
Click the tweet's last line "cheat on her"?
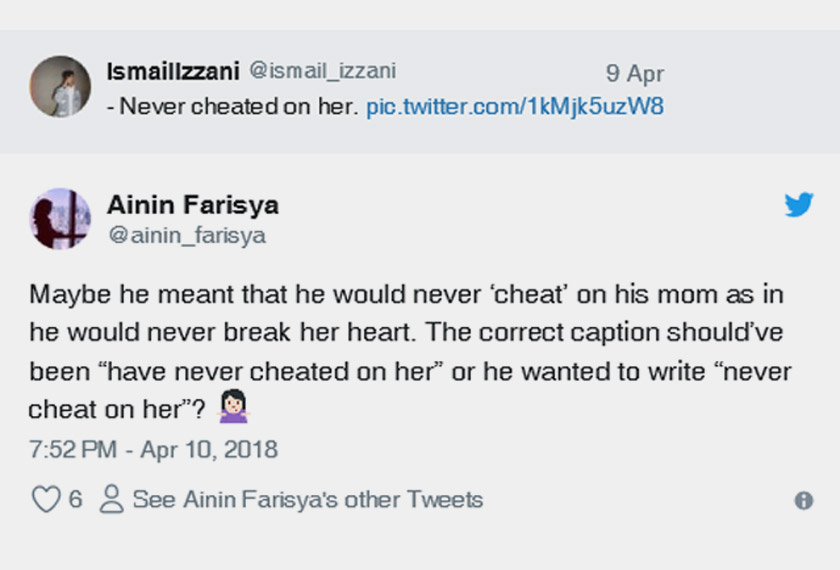pyautogui.click(x=115, y=409)
